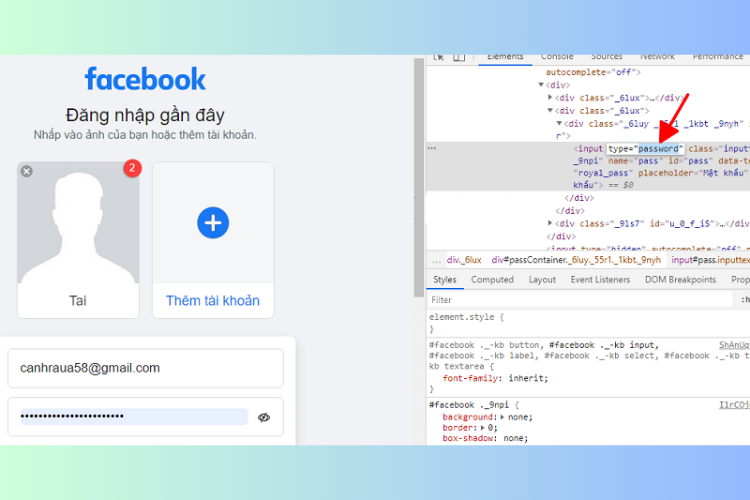
Task: Collapse the div node below autocomplete
Action: click(541, 85)
